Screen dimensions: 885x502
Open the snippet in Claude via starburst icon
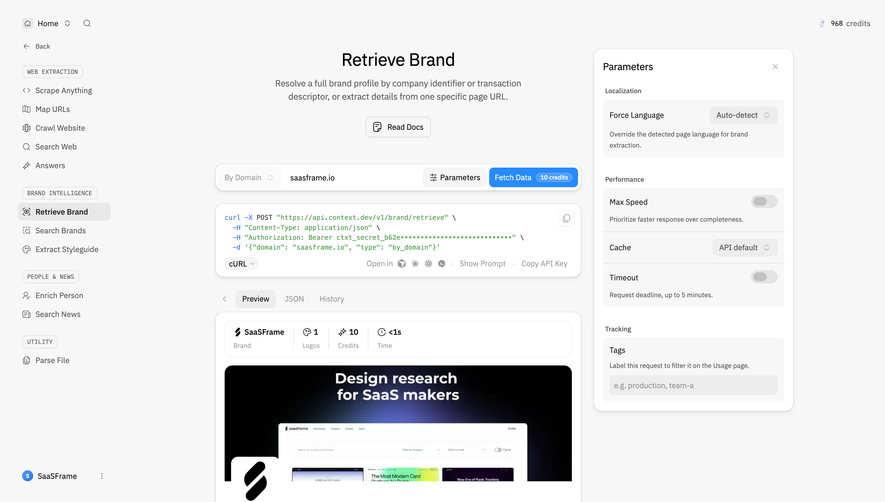[x=415, y=264]
